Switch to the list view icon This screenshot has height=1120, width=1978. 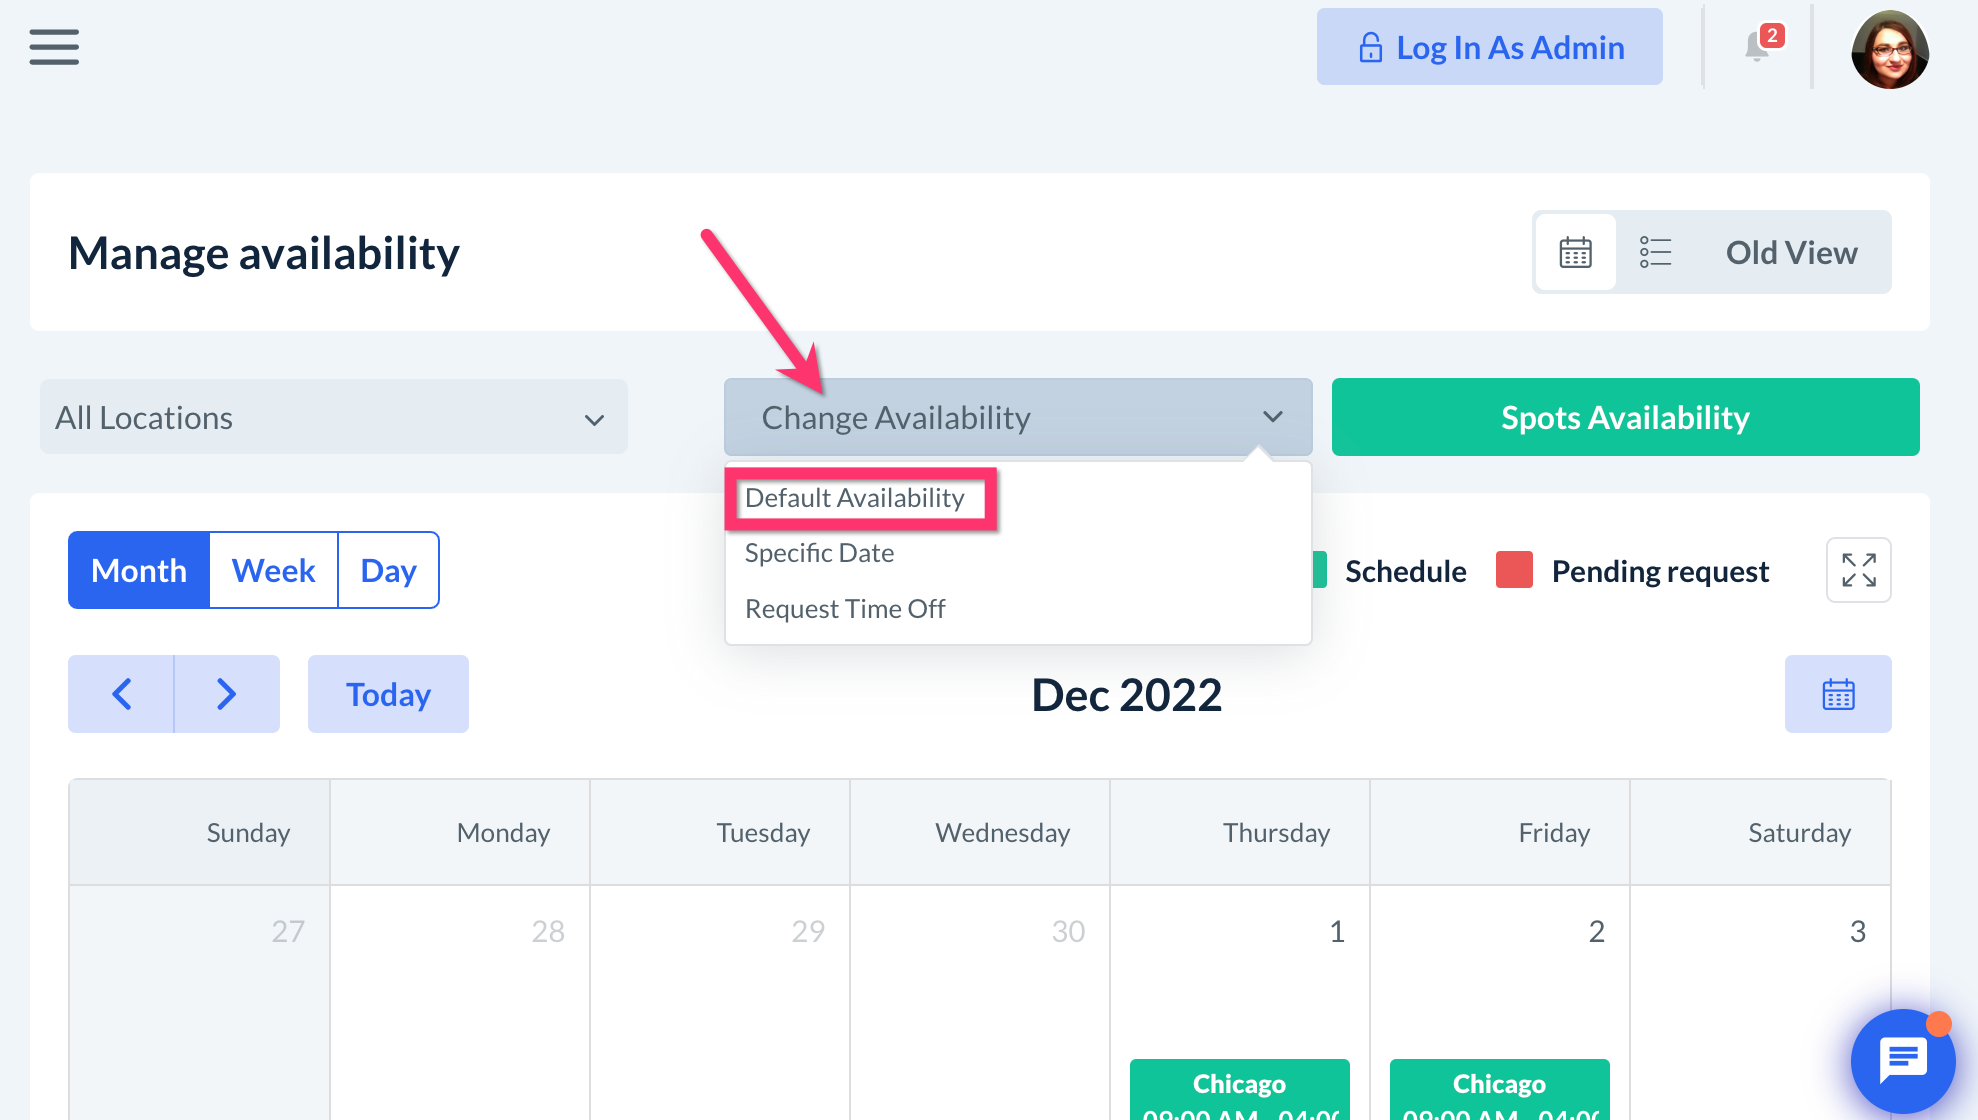(1655, 252)
